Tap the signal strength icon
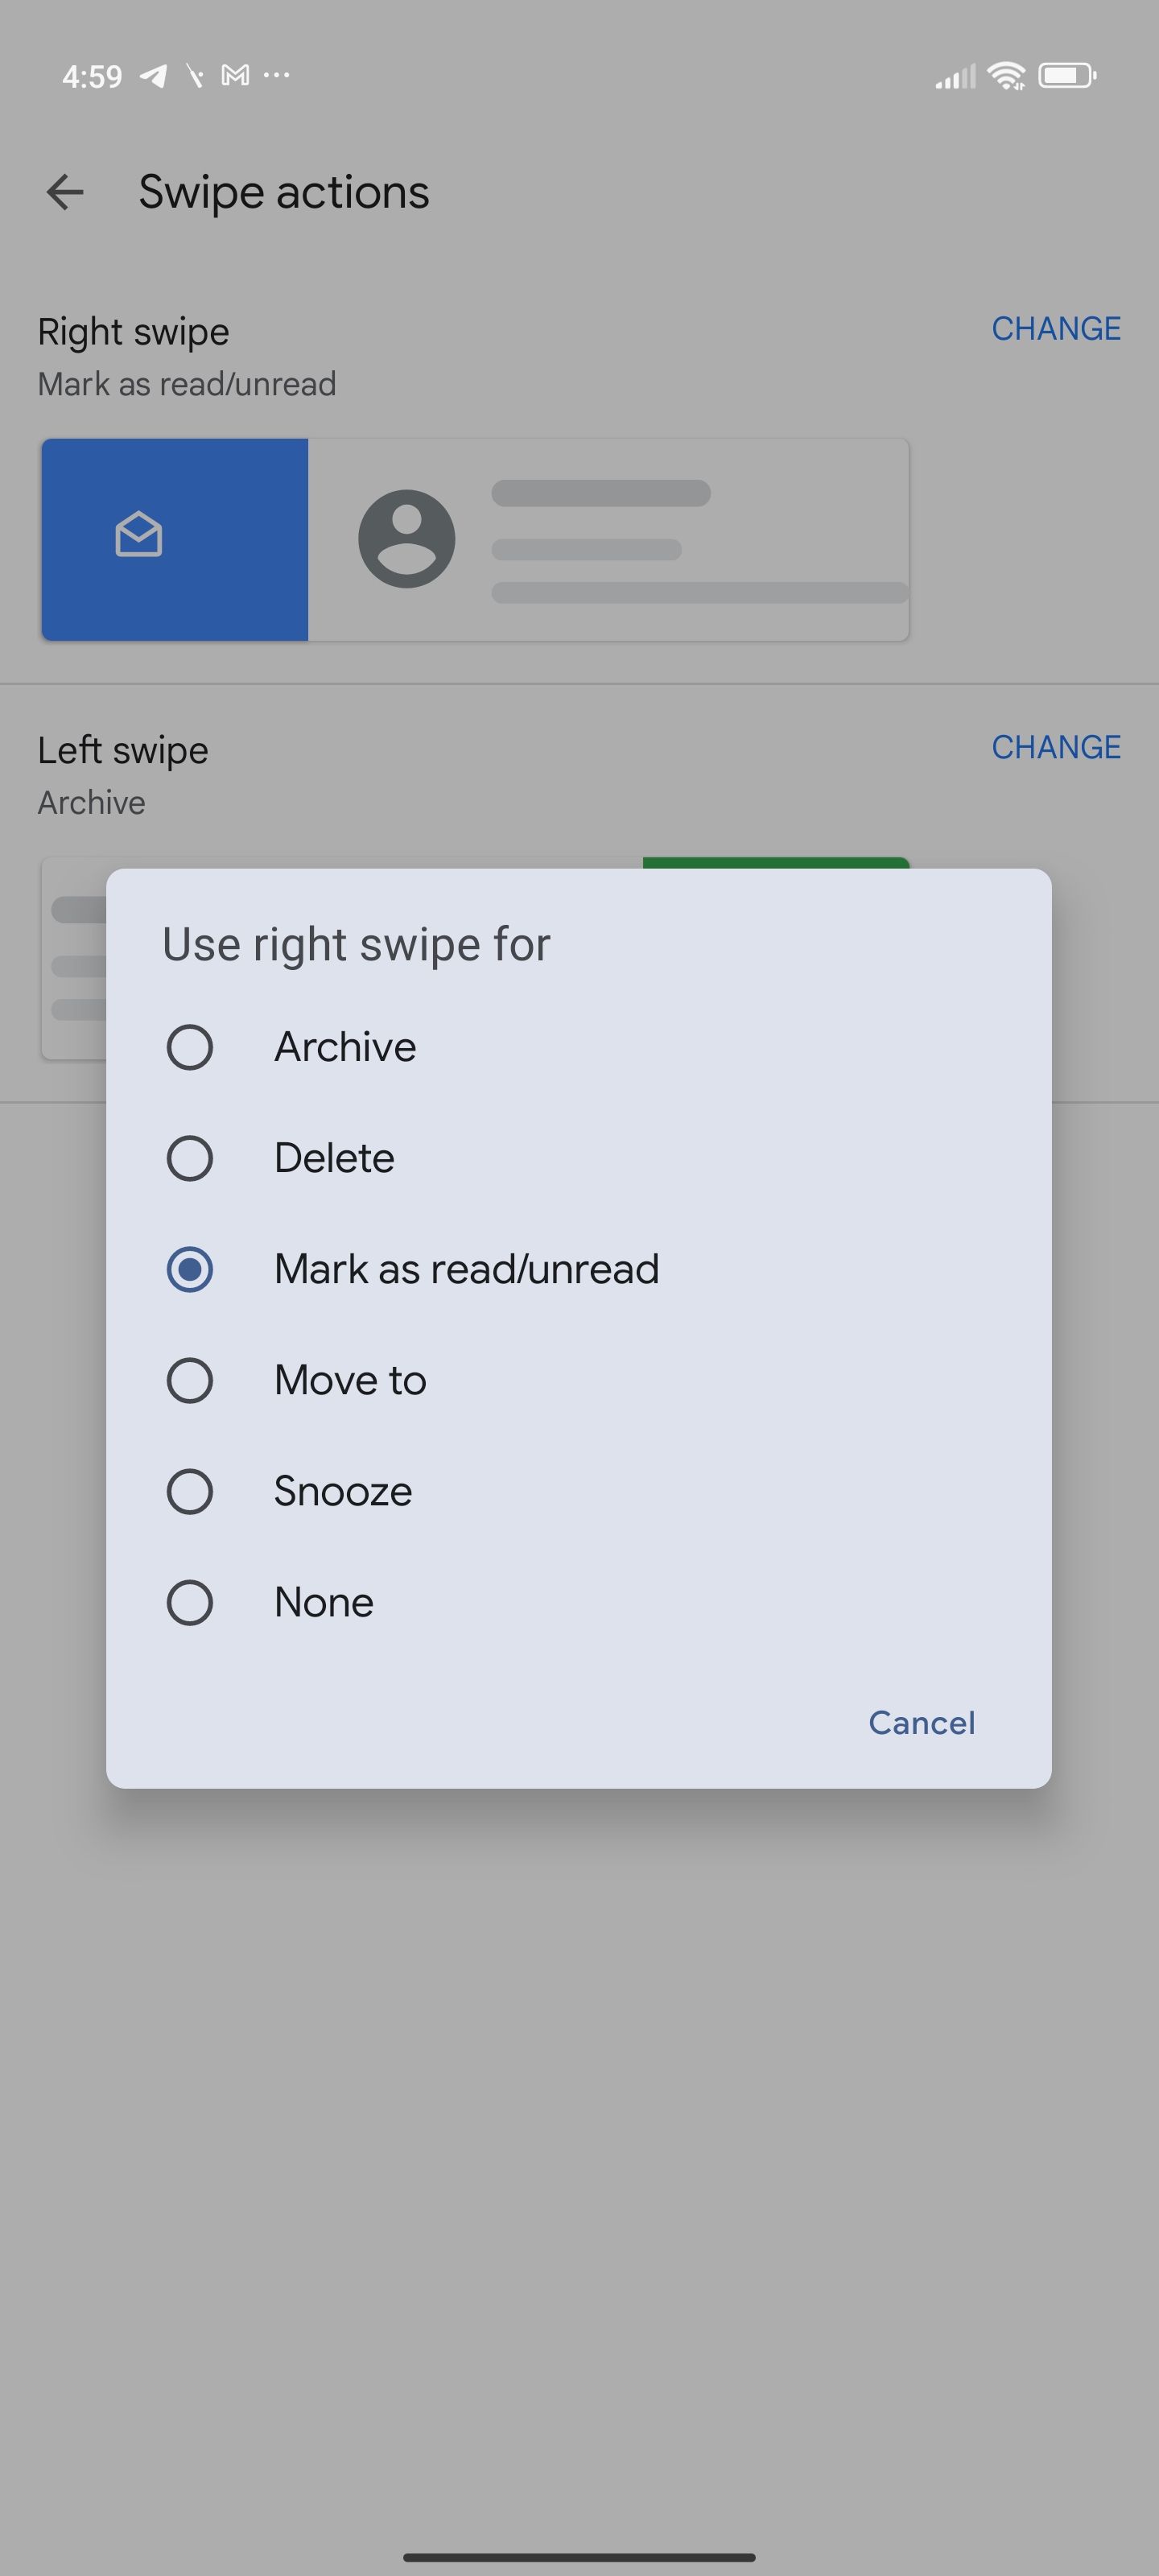Image resolution: width=1159 pixels, height=2576 pixels. (955, 76)
